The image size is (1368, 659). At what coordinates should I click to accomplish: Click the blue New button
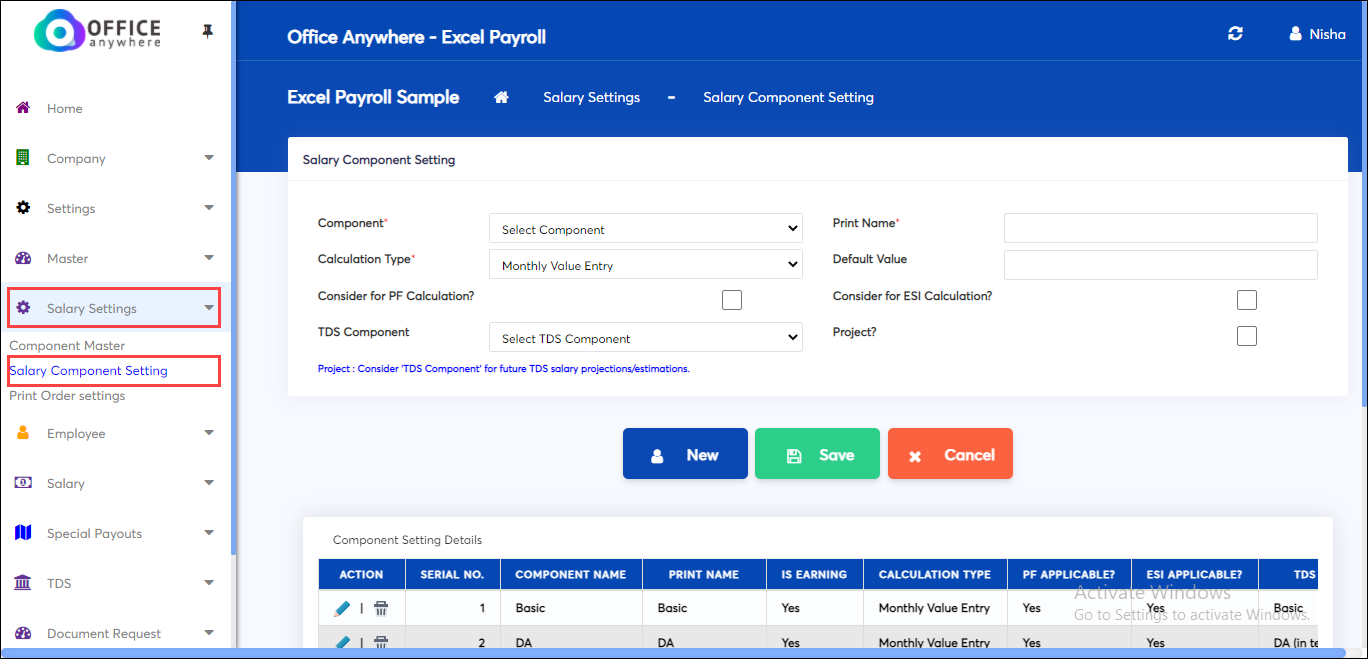(685, 454)
